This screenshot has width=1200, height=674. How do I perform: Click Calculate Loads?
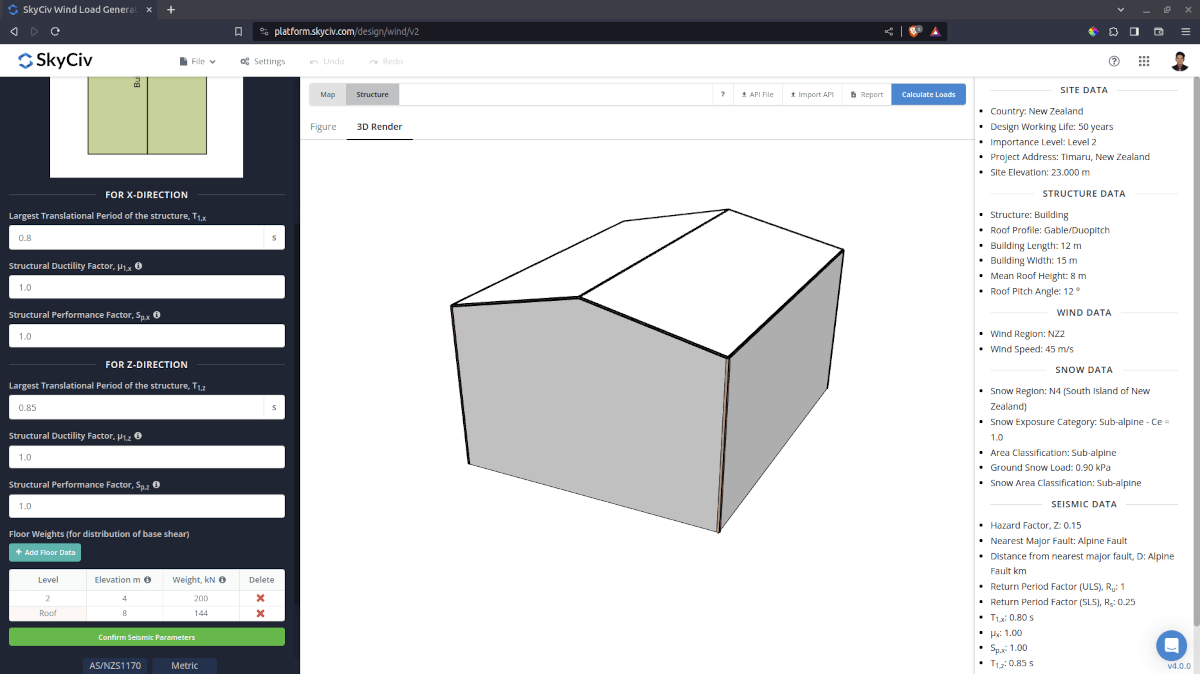point(928,93)
